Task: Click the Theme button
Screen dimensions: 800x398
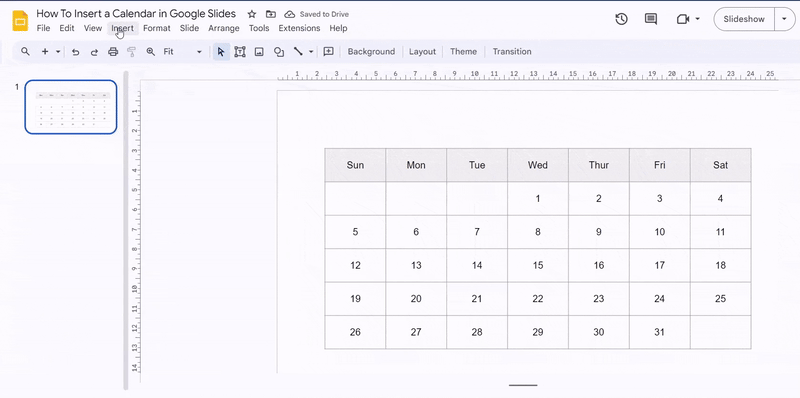Action: pyautogui.click(x=463, y=52)
